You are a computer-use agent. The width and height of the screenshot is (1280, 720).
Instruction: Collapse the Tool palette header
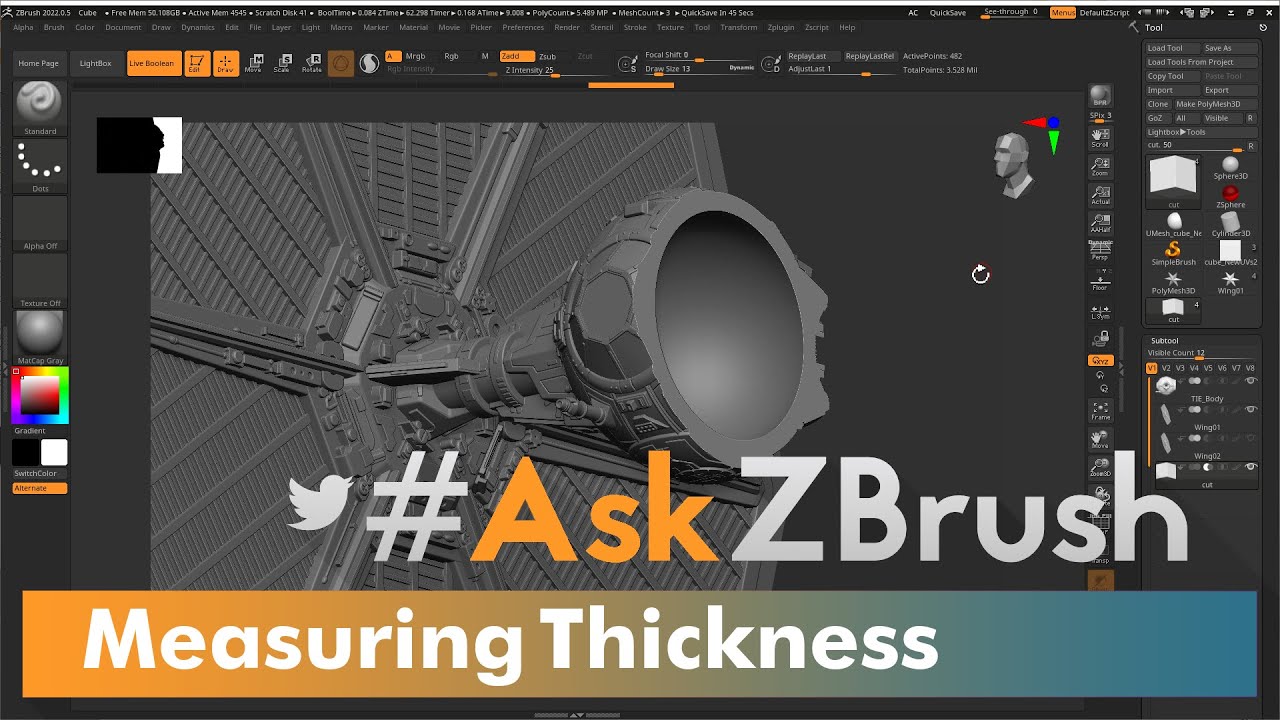[1154, 28]
